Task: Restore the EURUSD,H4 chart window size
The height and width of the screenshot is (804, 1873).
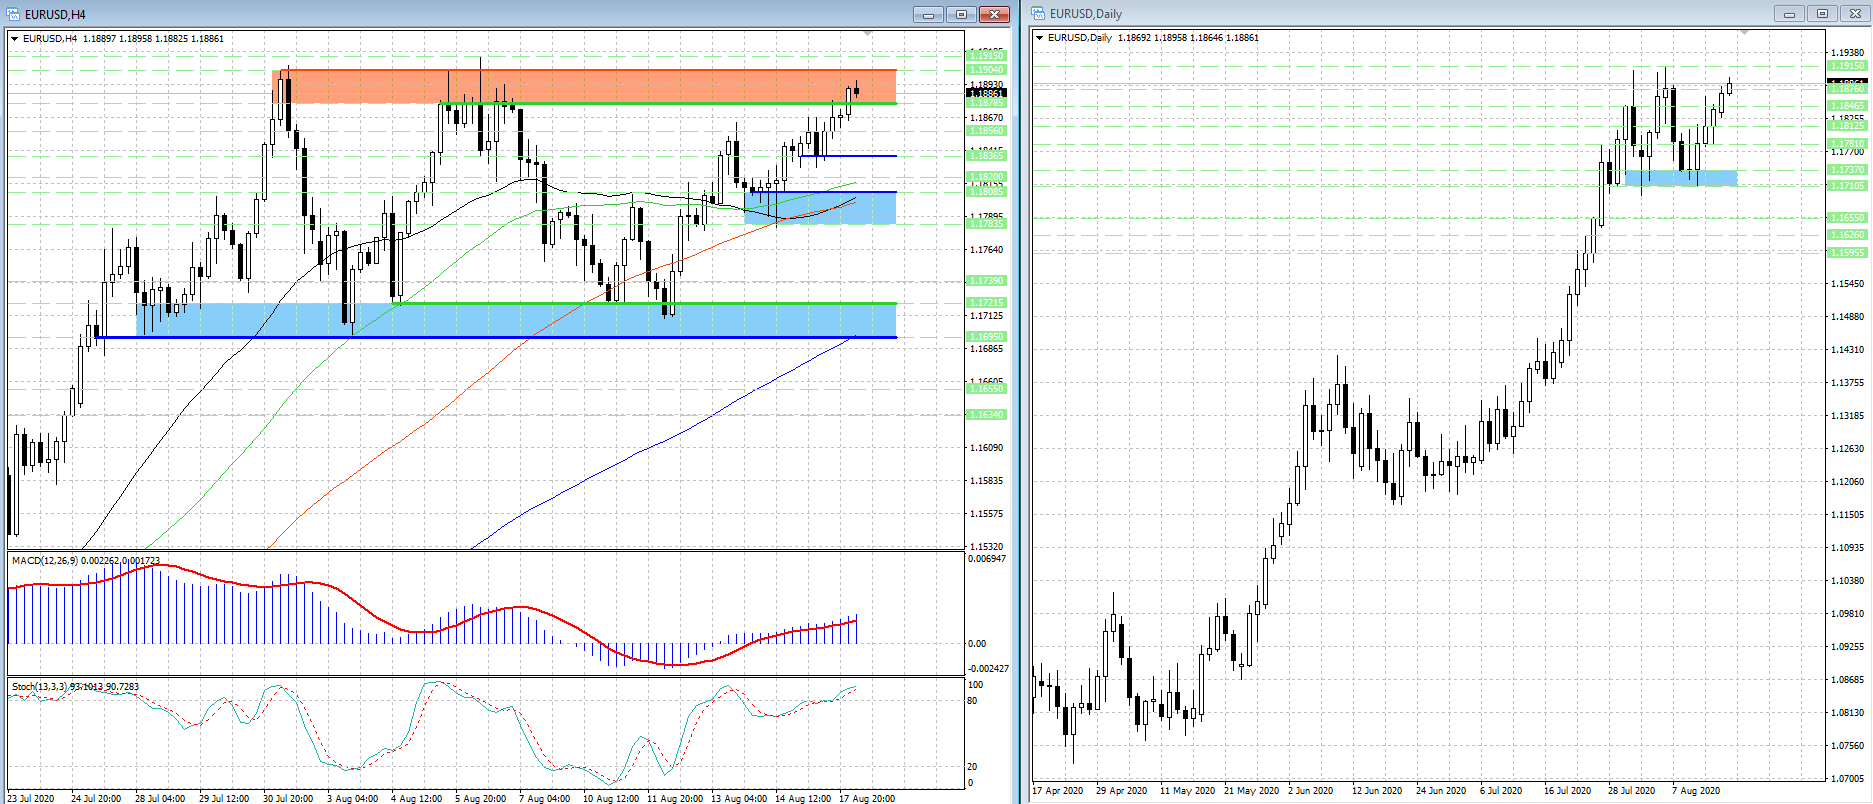Action: point(961,14)
